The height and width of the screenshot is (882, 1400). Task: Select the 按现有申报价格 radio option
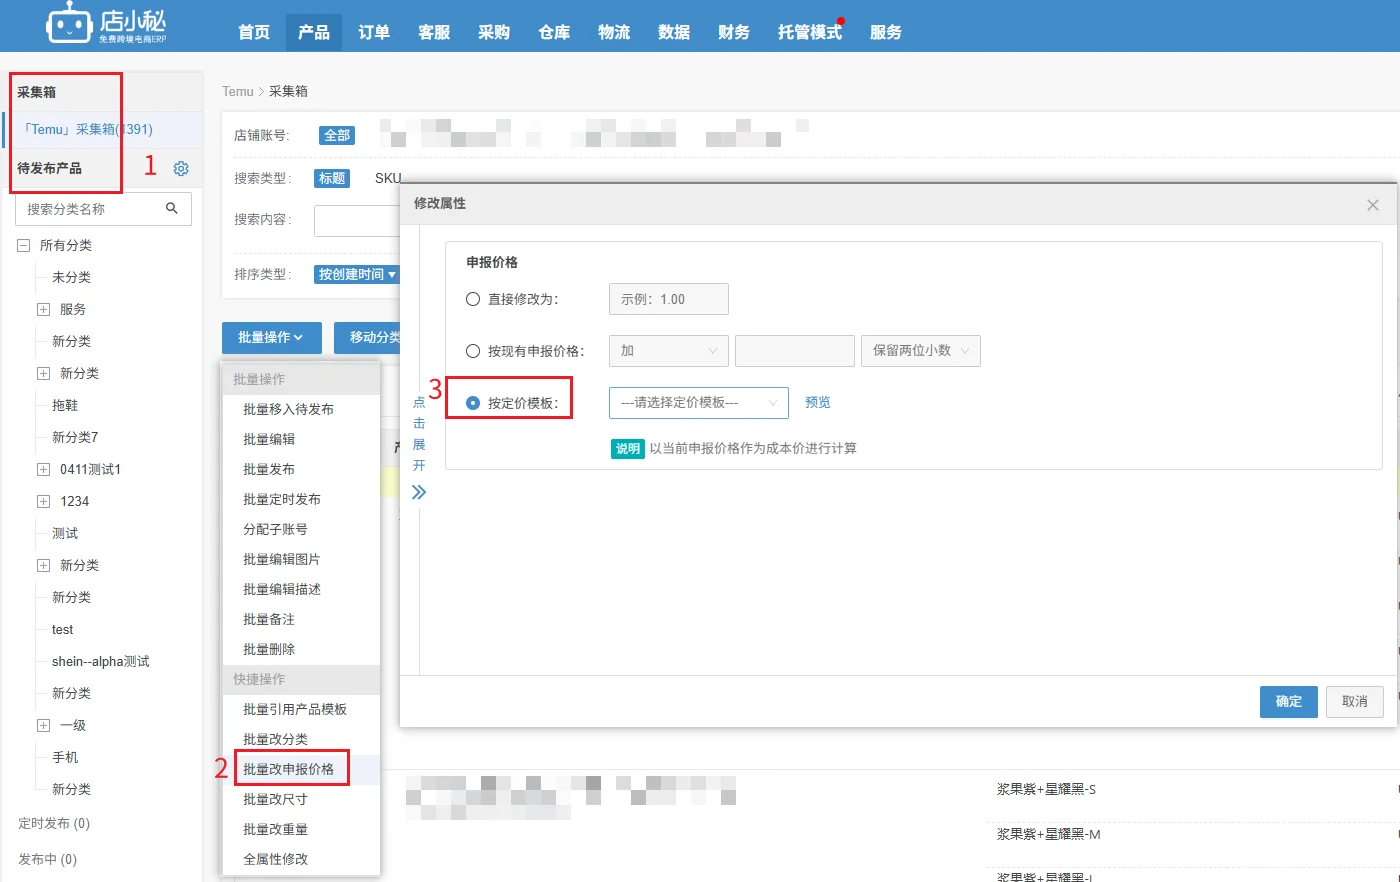[x=473, y=351]
